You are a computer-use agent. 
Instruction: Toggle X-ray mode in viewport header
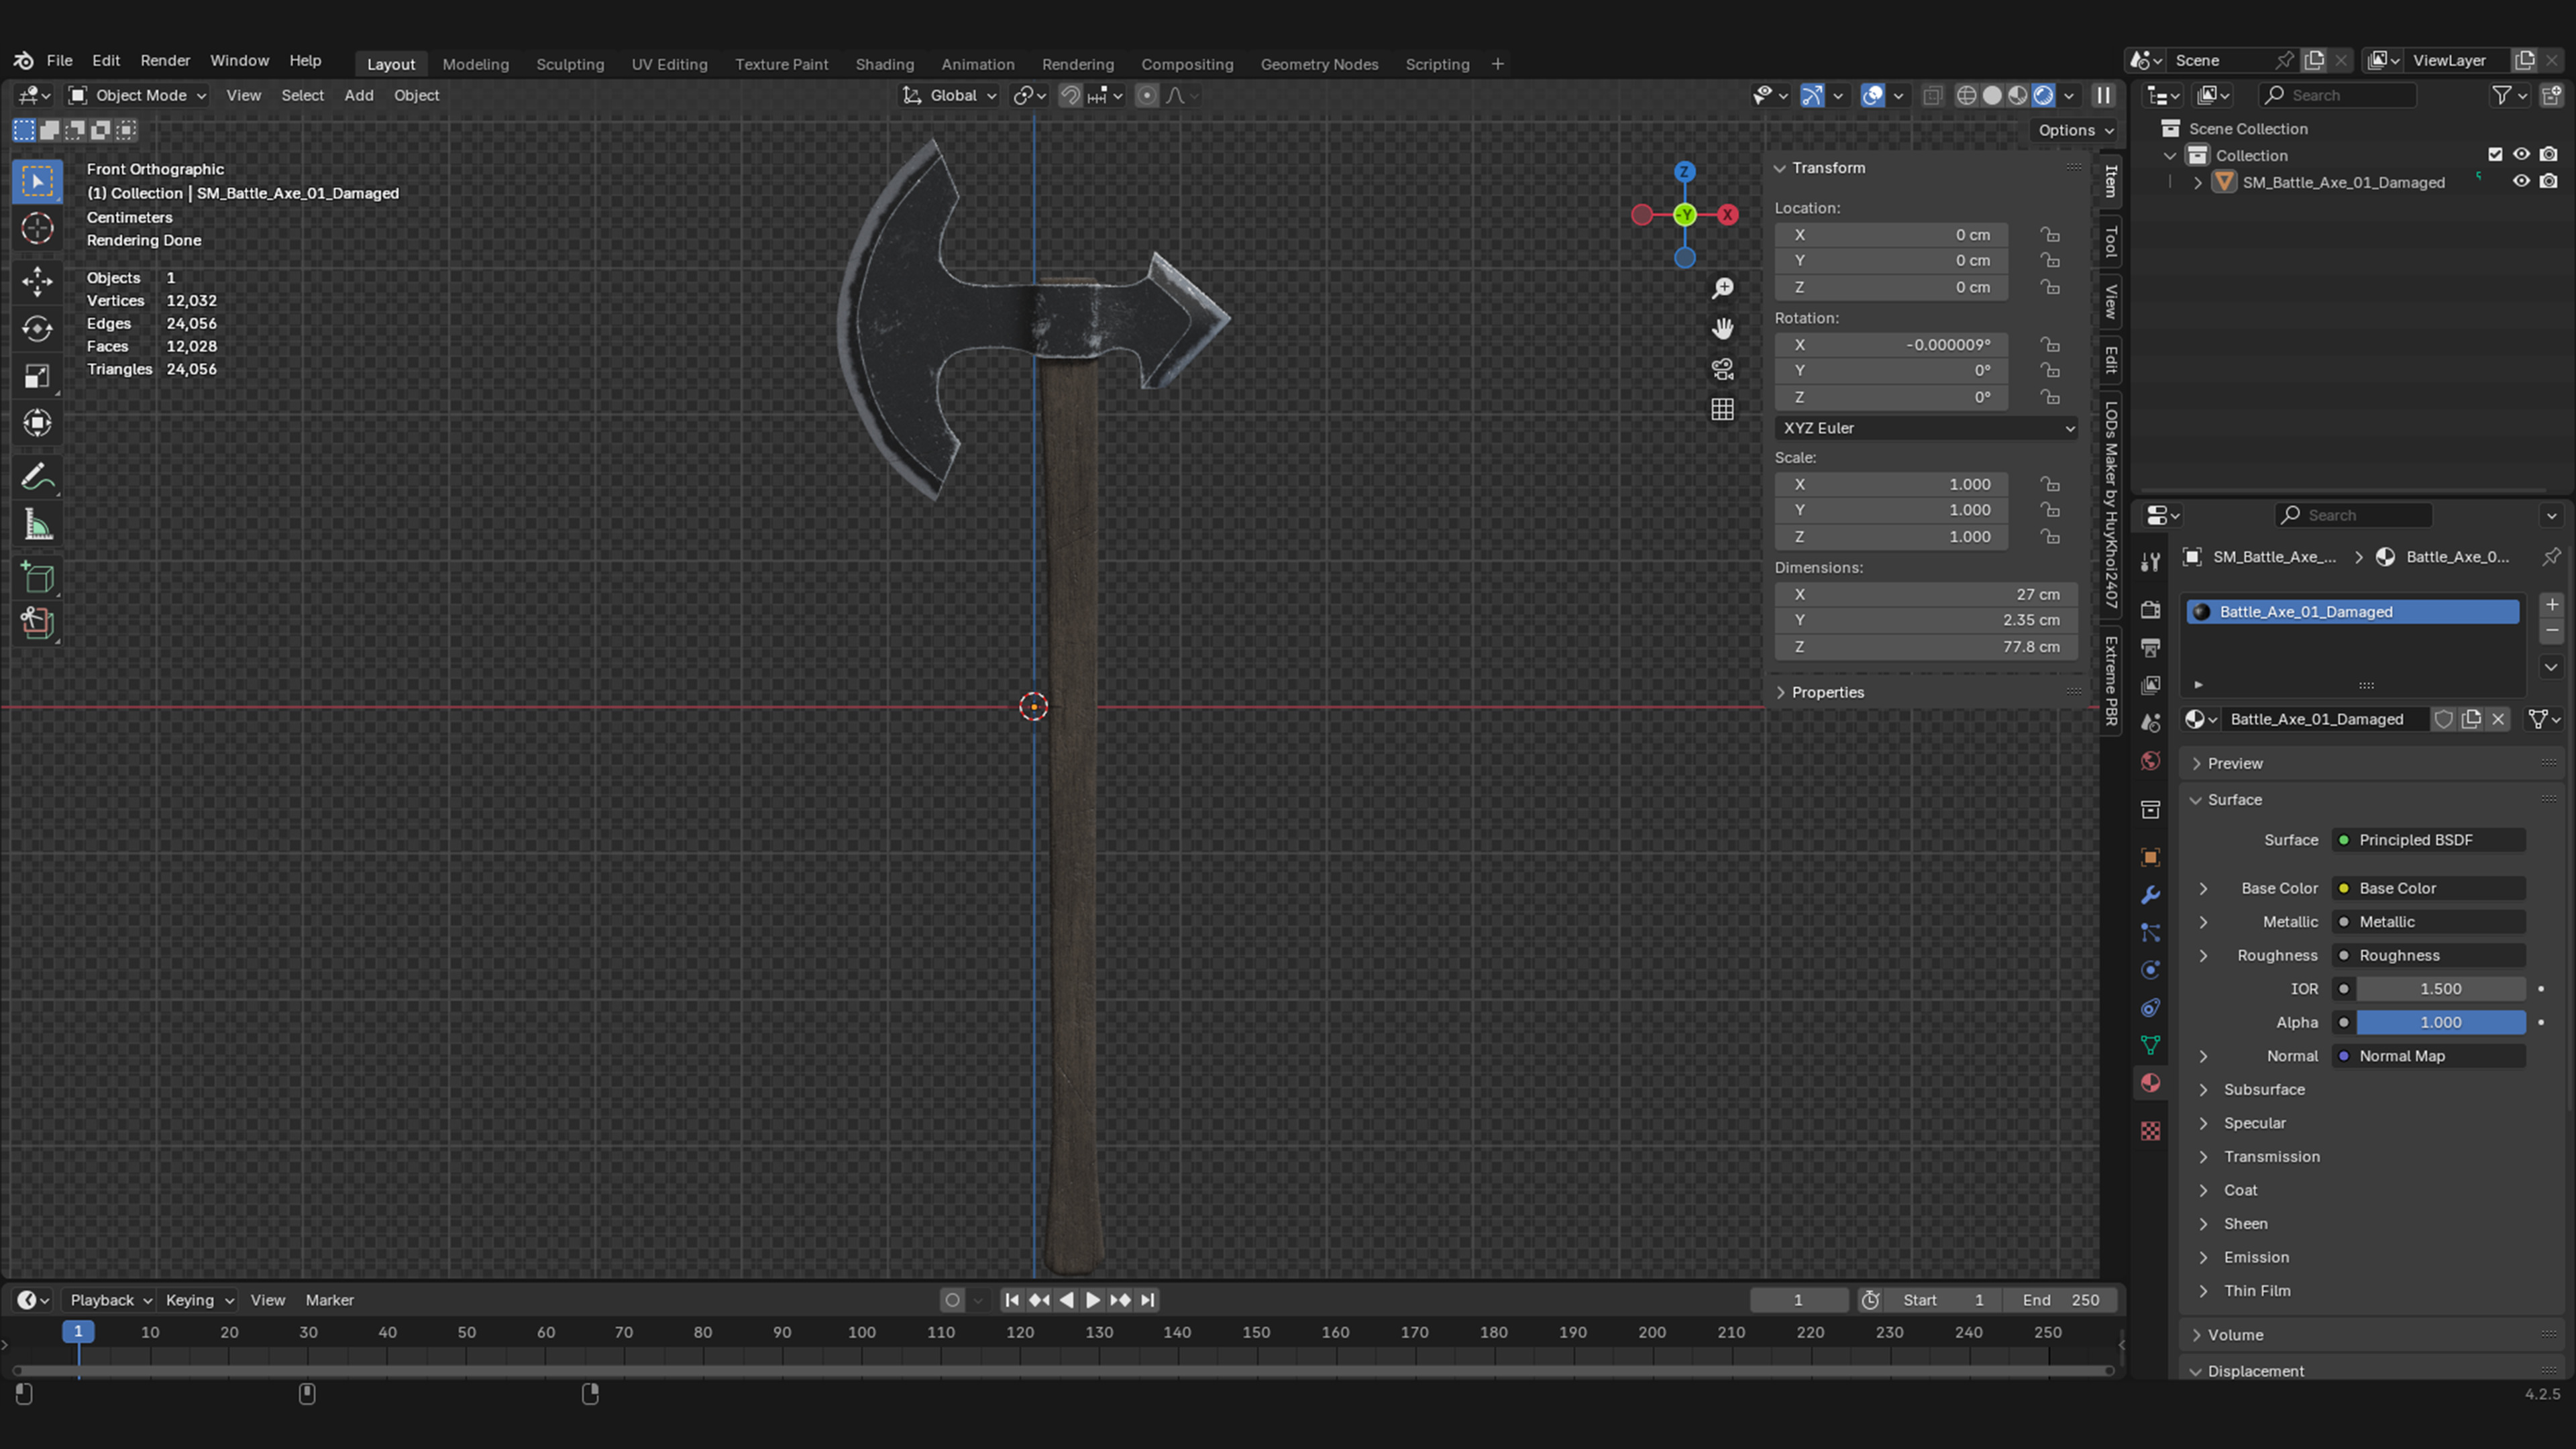coord(1932,95)
